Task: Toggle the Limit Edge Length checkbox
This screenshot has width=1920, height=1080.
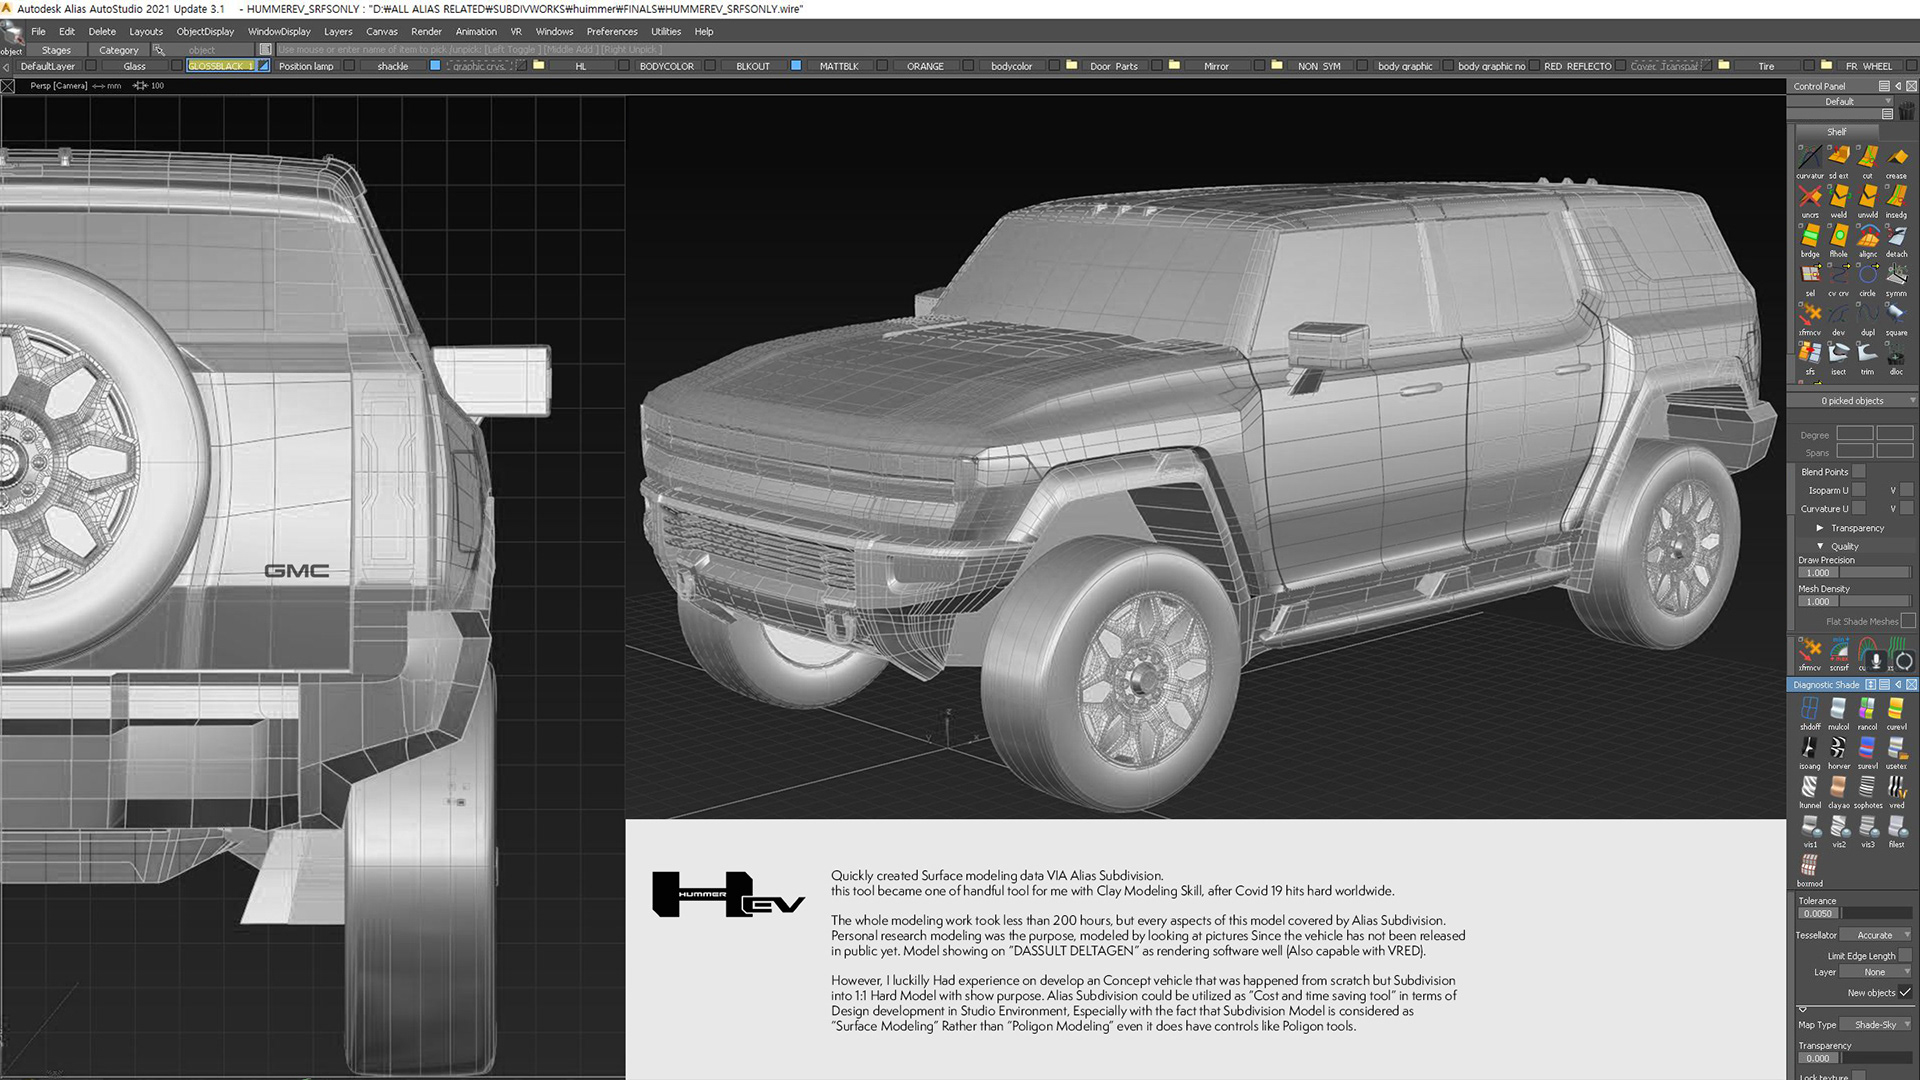Action: coord(1906,955)
